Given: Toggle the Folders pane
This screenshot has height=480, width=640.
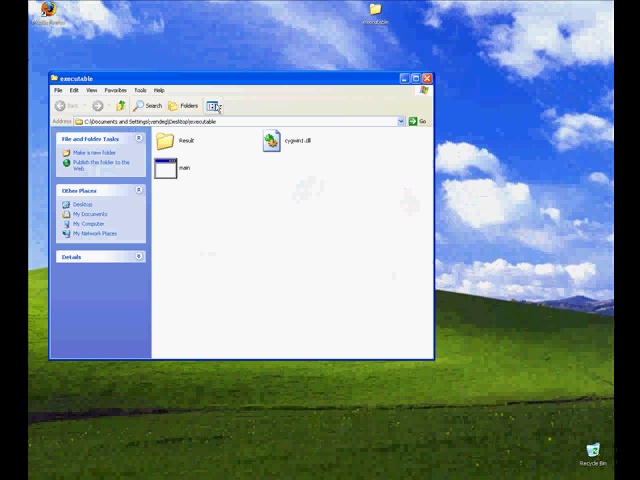Looking at the screenshot, I should point(183,106).
